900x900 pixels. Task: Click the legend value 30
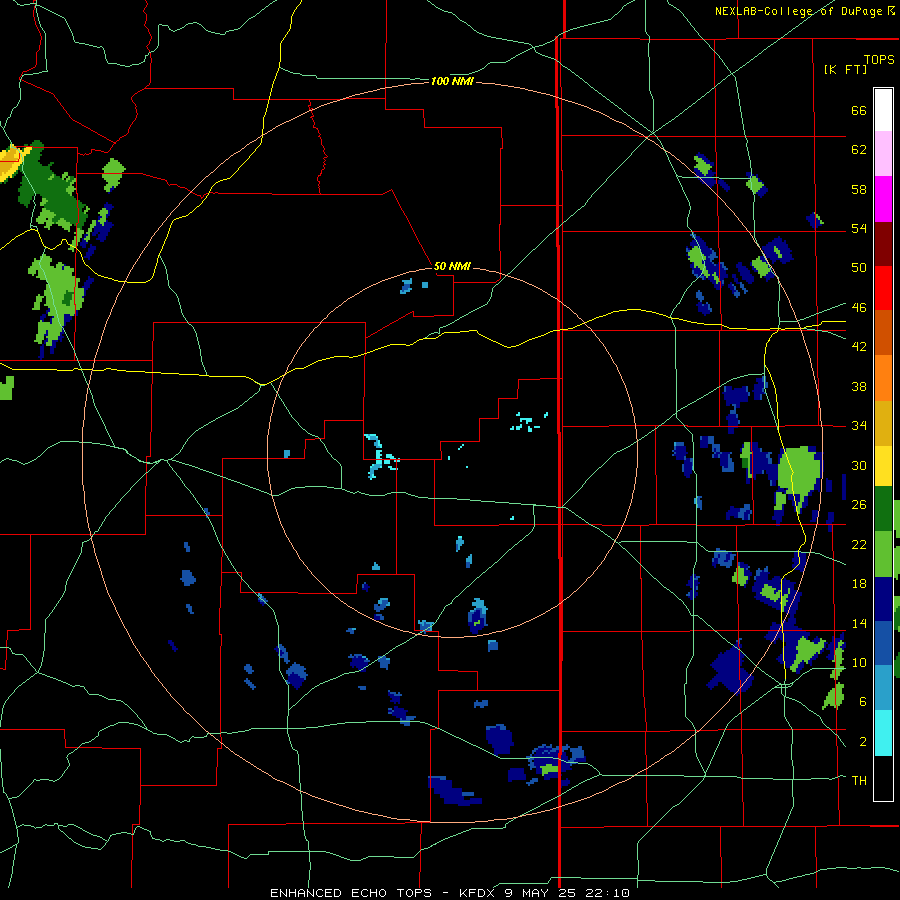859,465
